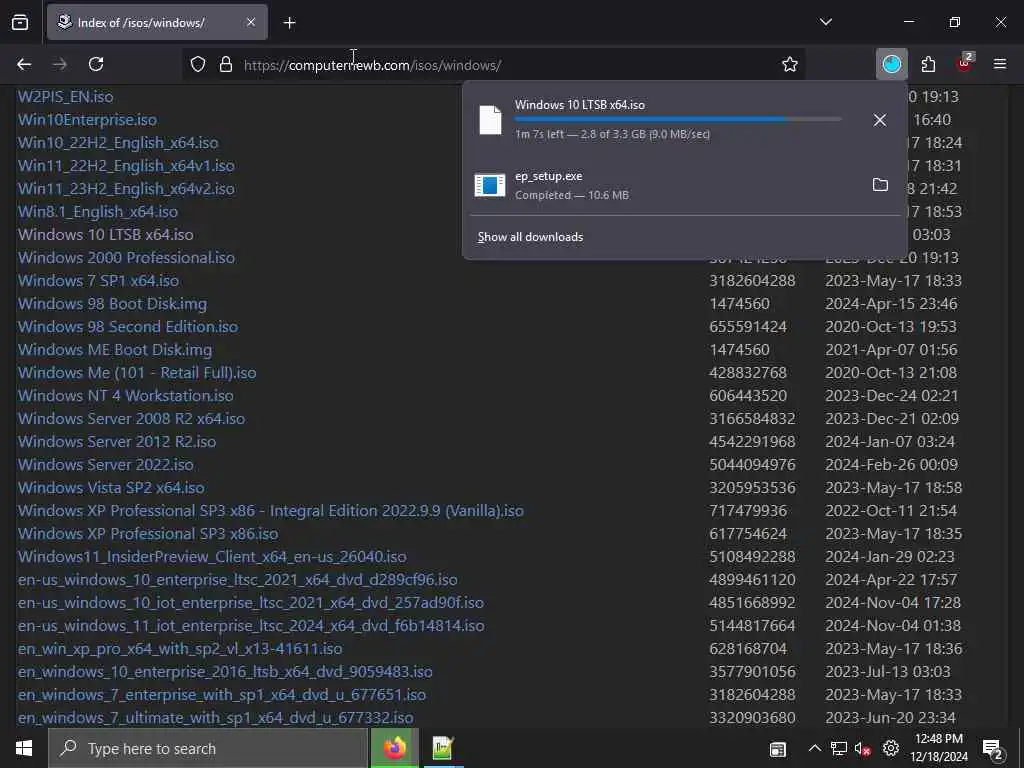Go back to the previous page

pos(24,64)
